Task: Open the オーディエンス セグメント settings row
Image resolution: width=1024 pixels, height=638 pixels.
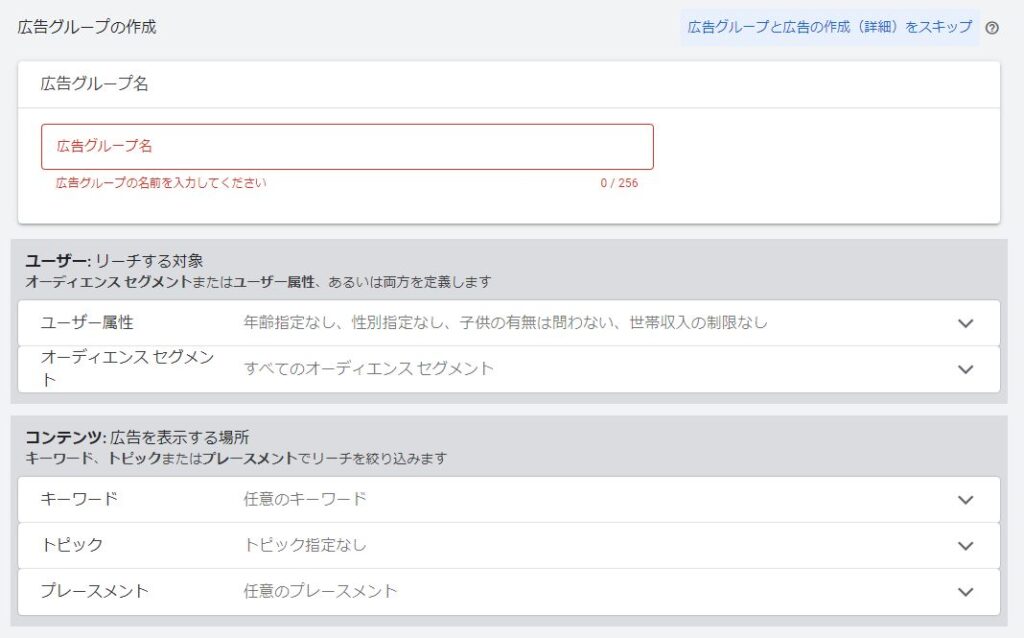Action: point(500,369)
